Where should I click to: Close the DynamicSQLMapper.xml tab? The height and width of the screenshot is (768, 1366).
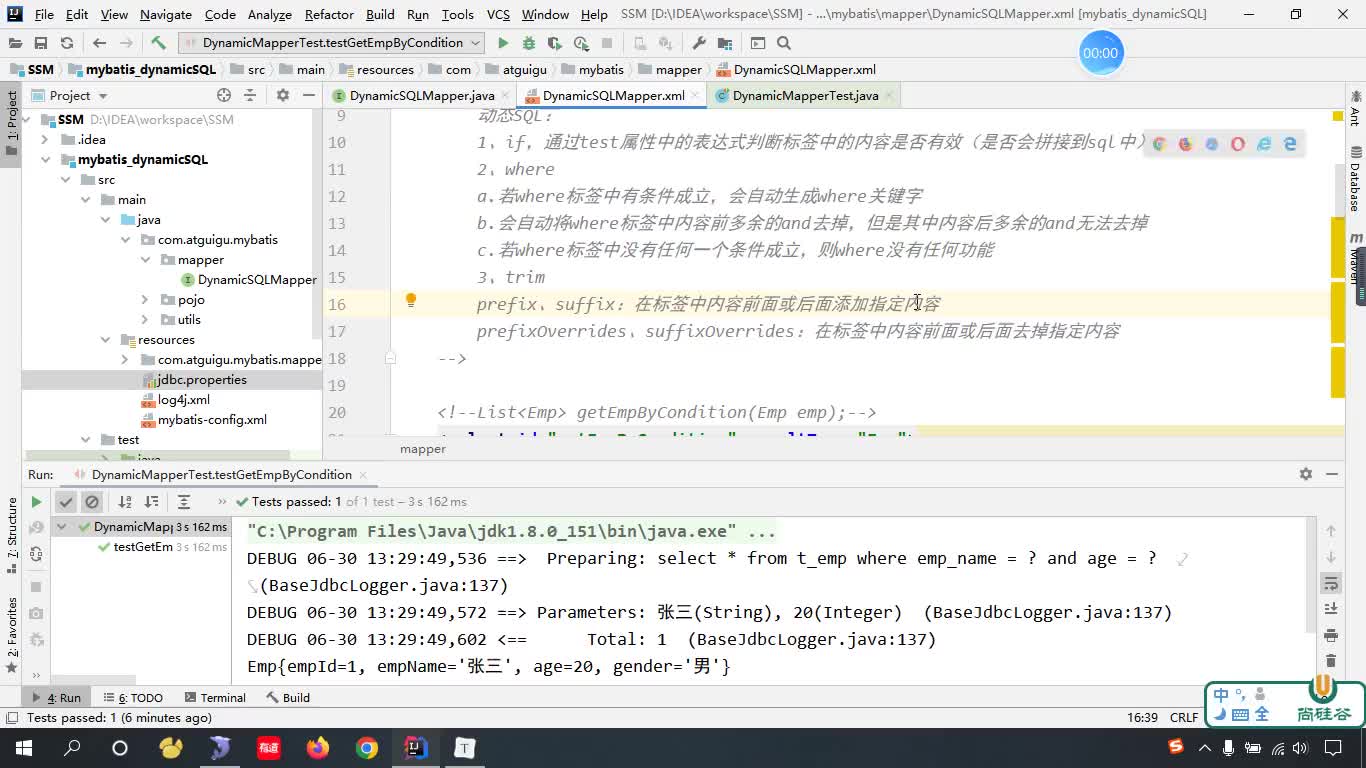(697, 96)
